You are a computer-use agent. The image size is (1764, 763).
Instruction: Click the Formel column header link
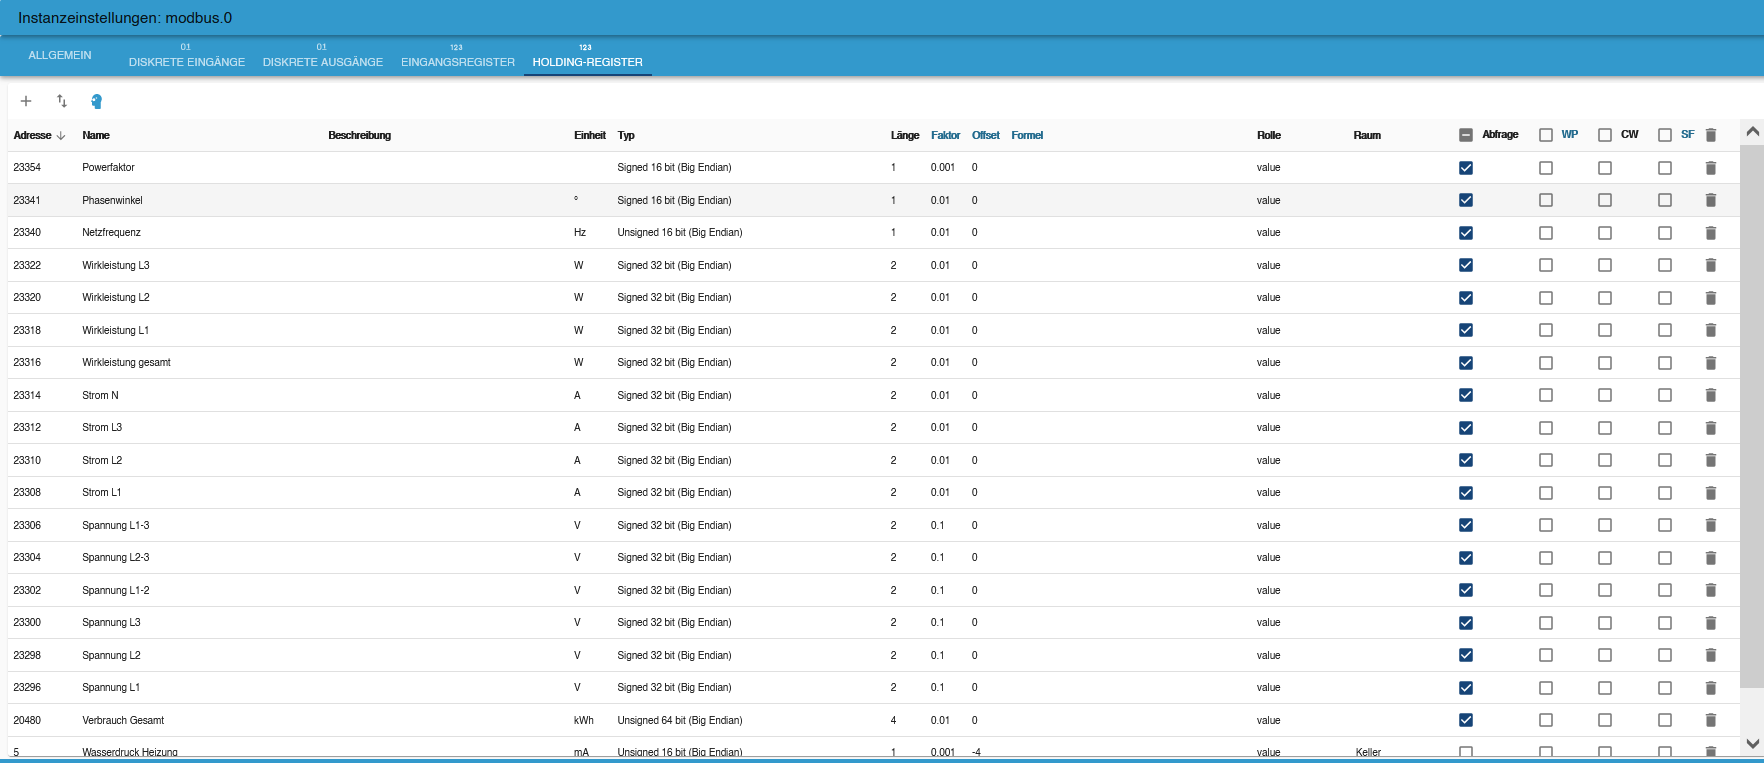(1027, 135)
